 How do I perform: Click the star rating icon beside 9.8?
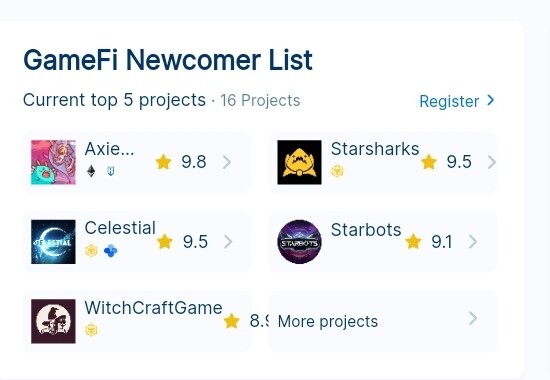coord(163,162)
